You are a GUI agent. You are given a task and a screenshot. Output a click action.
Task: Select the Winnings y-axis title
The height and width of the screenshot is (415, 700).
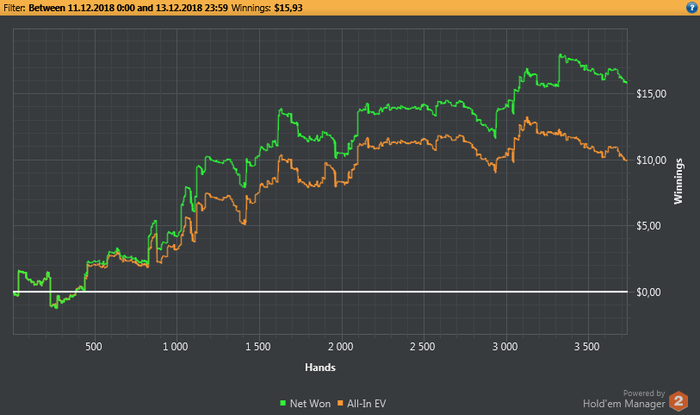tap(678, 181)
